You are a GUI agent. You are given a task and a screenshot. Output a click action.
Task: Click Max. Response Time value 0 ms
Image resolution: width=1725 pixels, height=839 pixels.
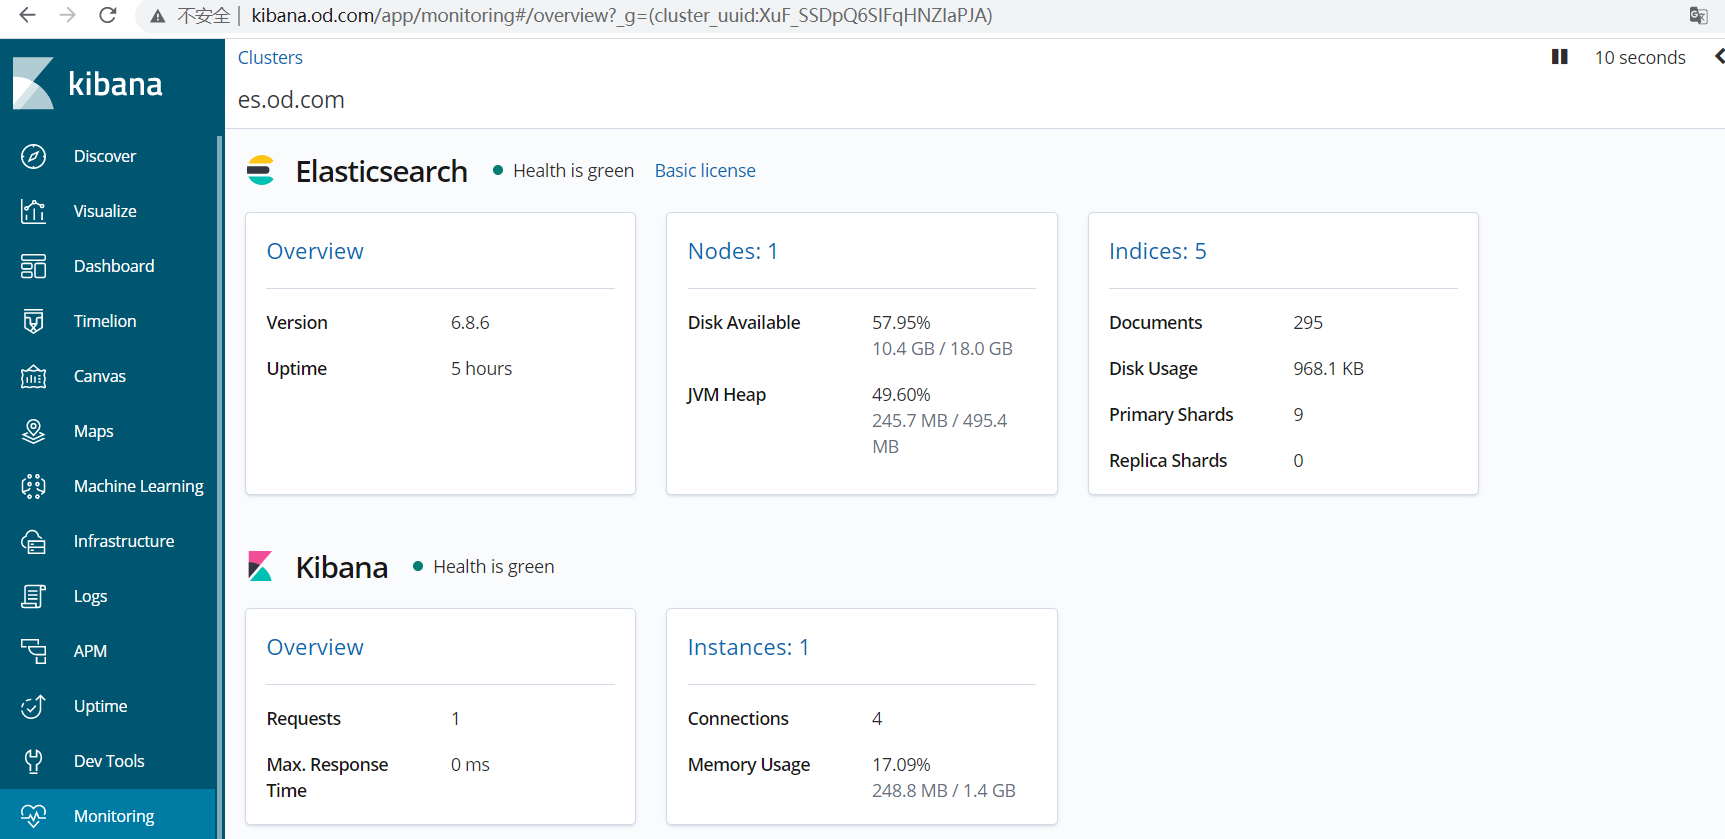470,765
